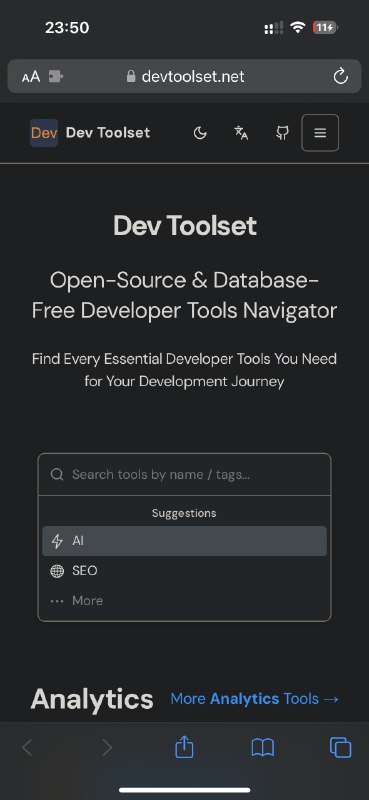The image size is (369, 800).
Task: Click the large Dev Toolset page title
Action: [x=184, y=226]
